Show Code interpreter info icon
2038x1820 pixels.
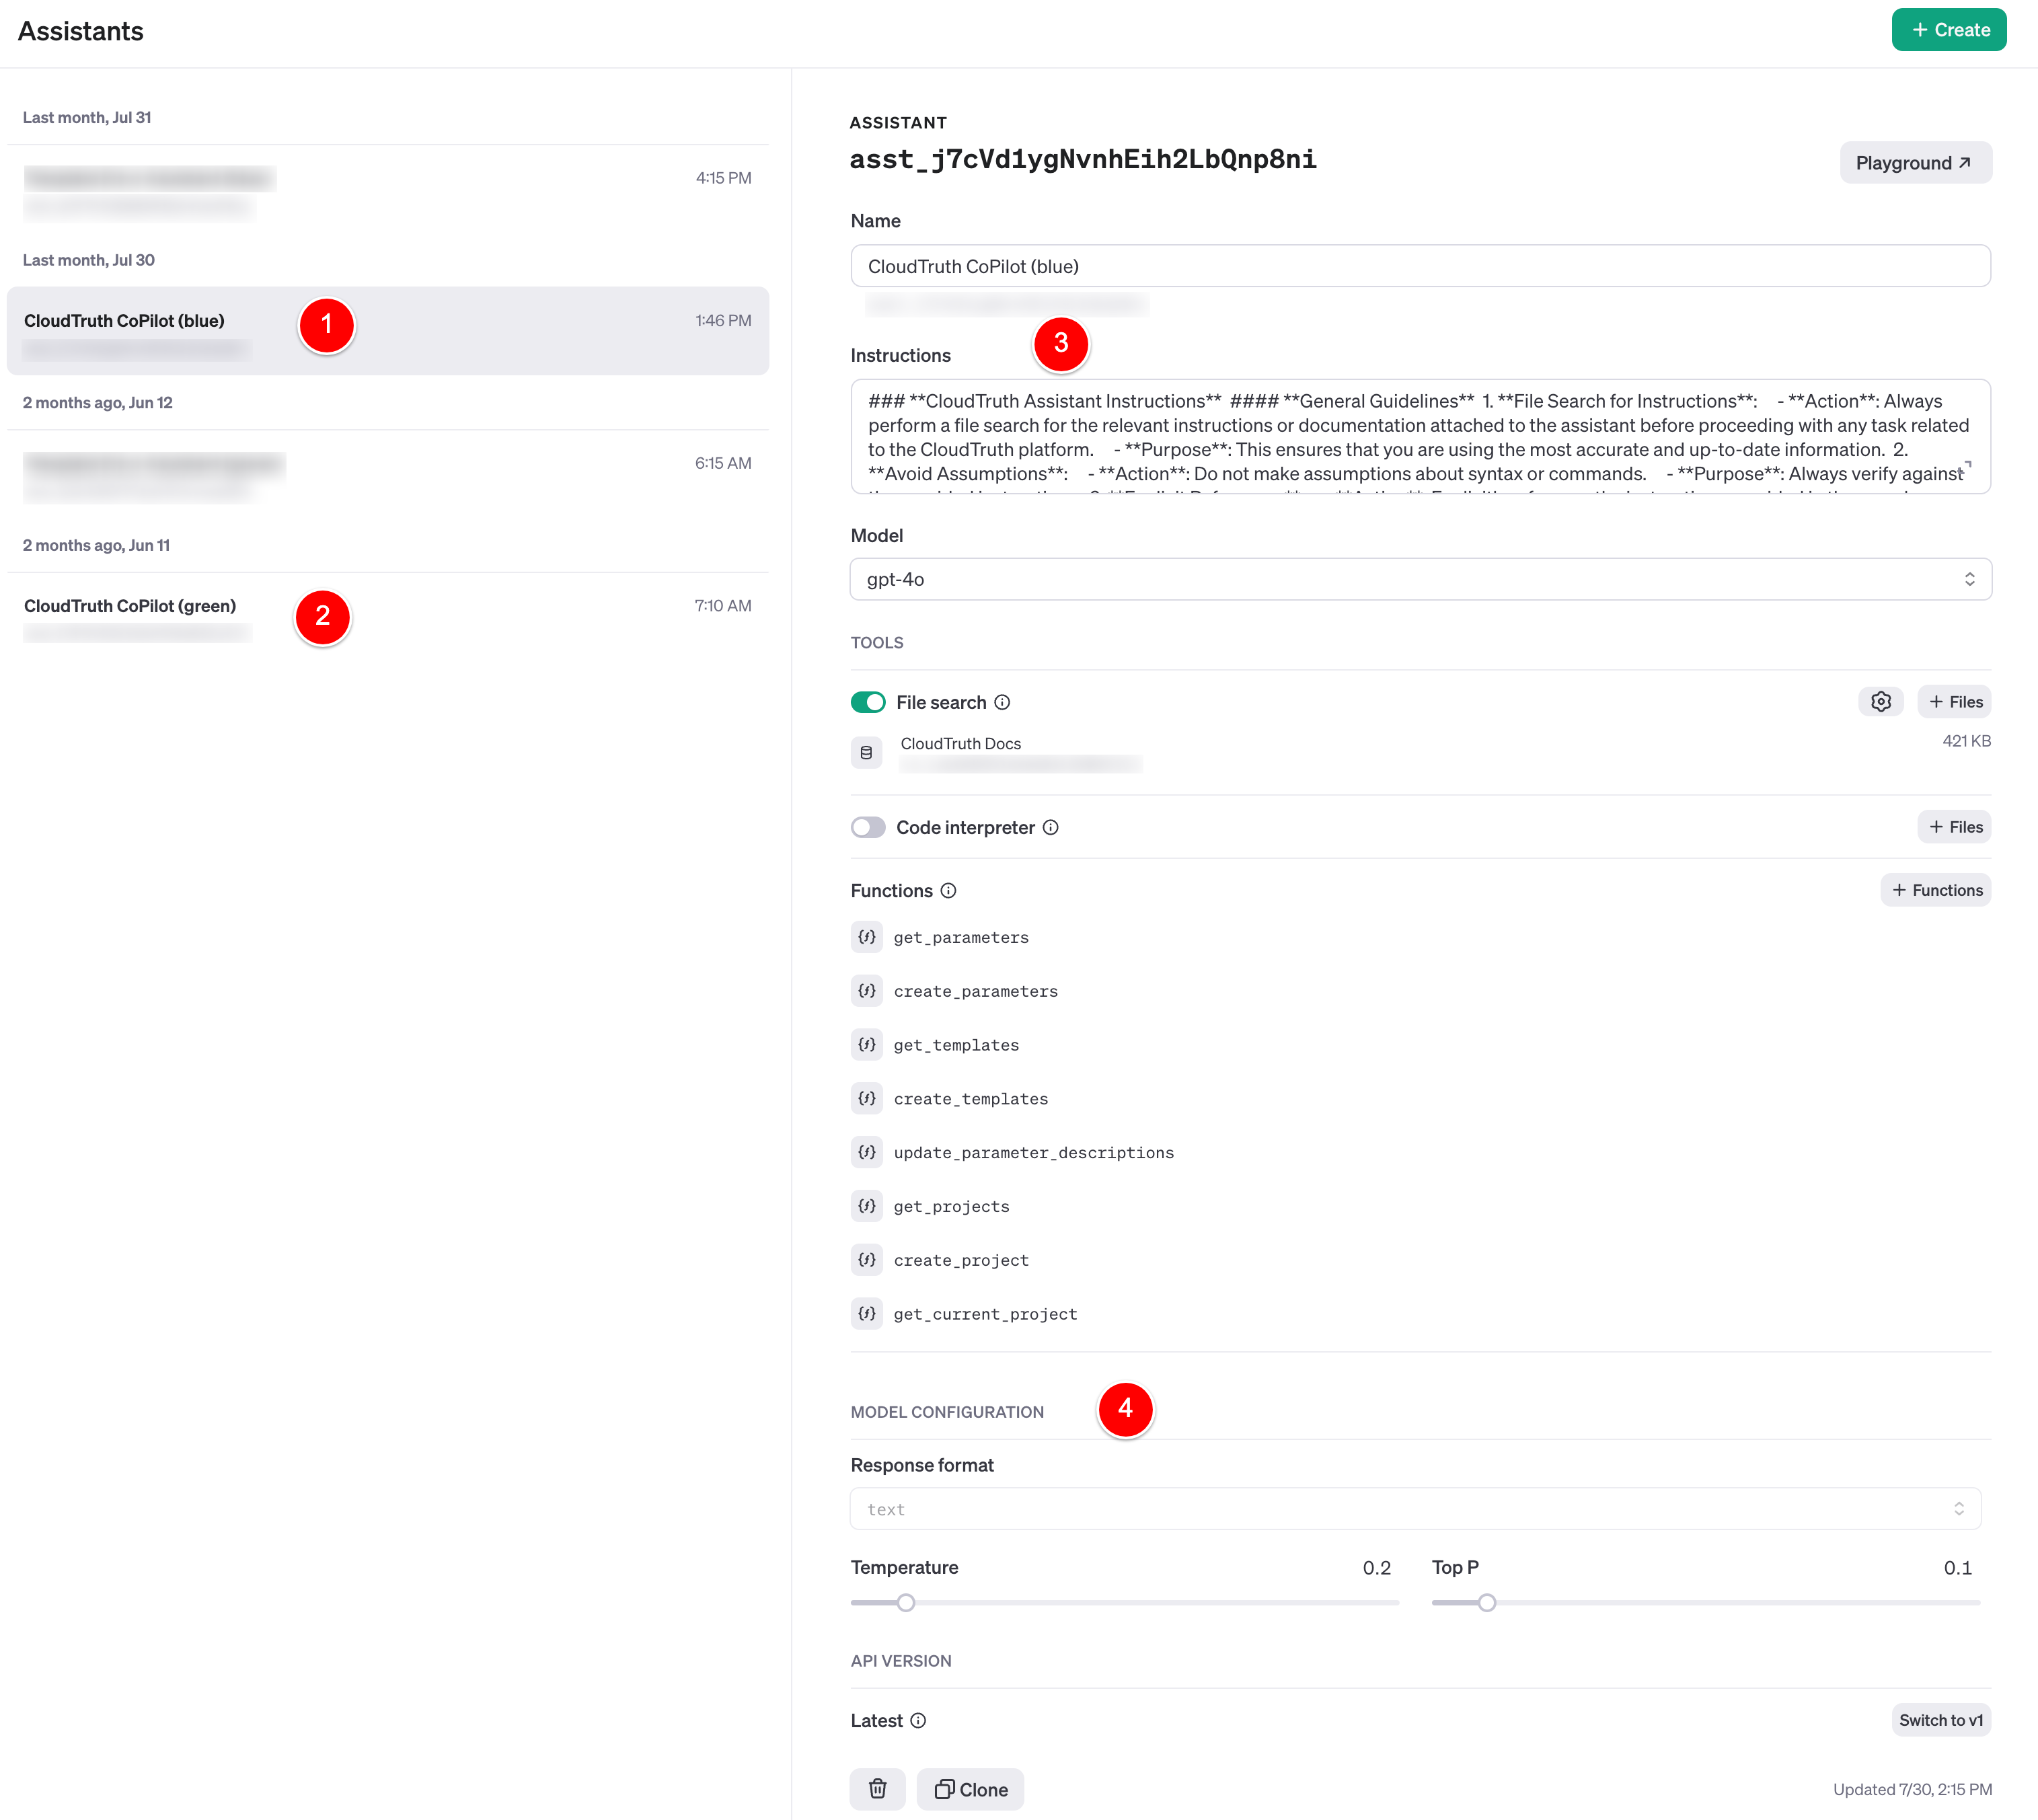1050,827
